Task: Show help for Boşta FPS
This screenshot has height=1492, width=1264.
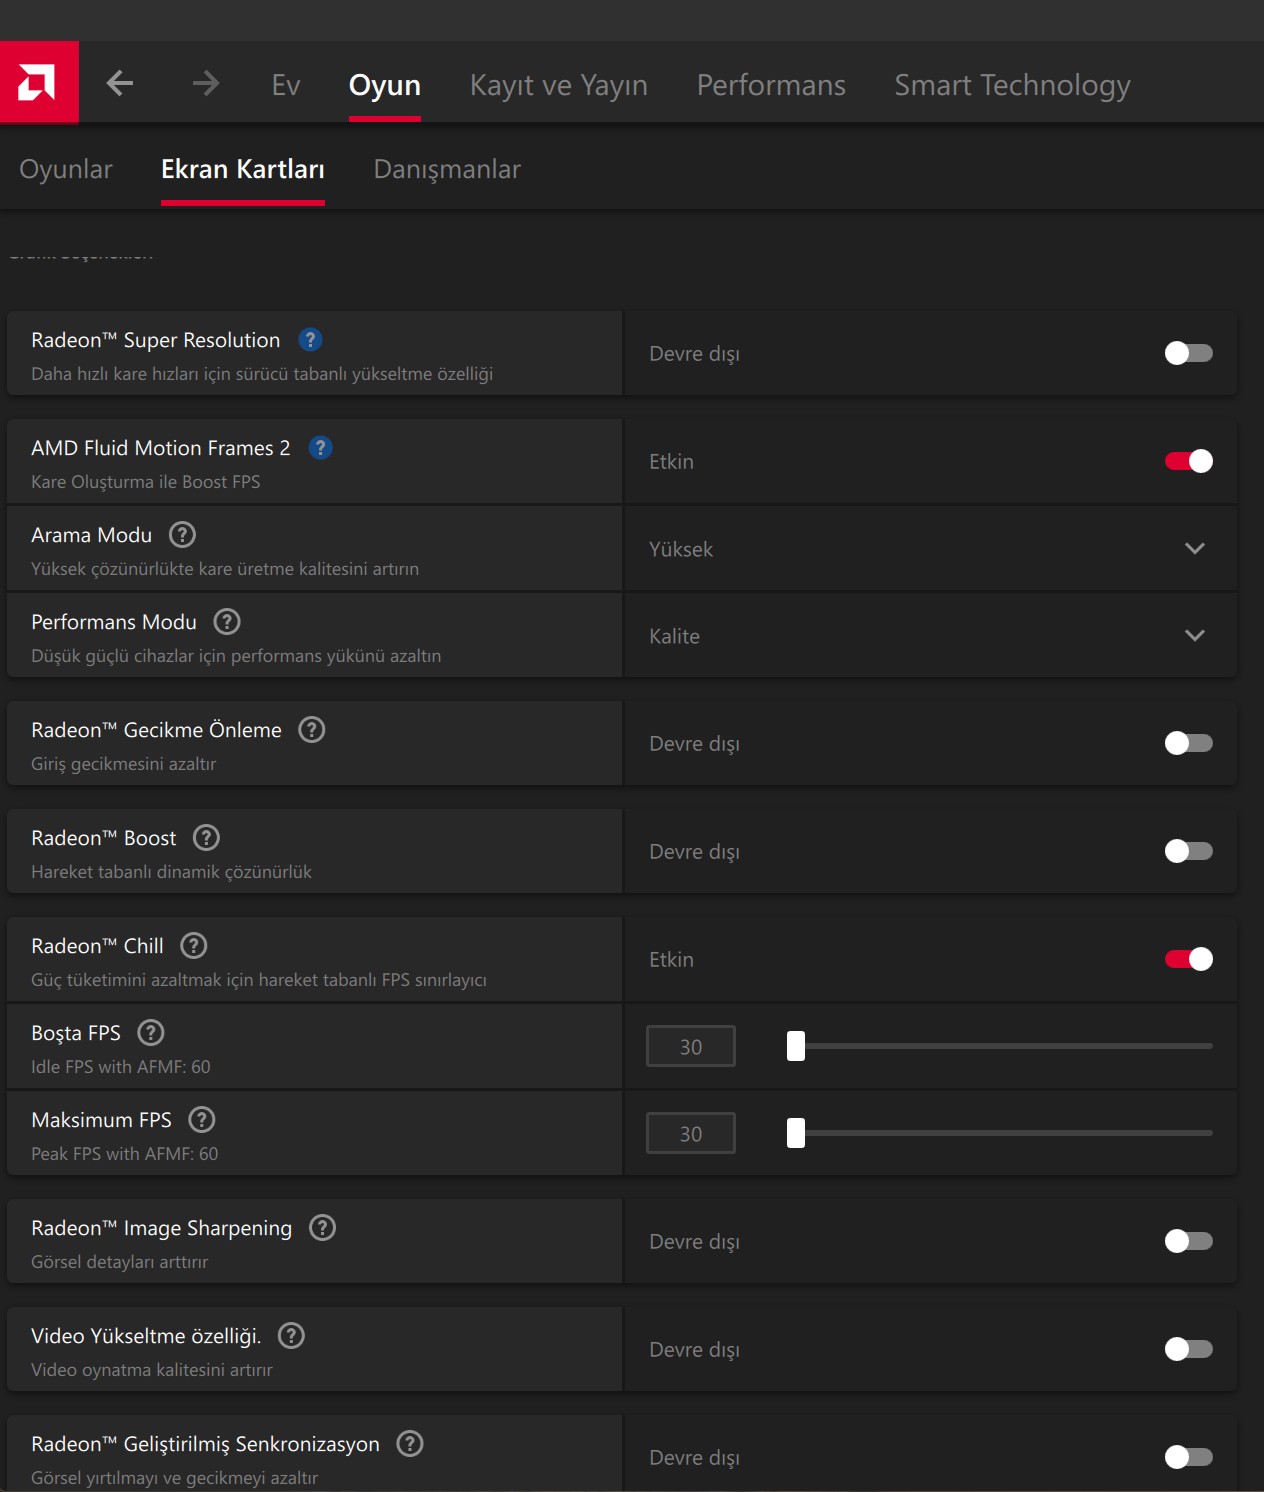Action: point(151,1033)
